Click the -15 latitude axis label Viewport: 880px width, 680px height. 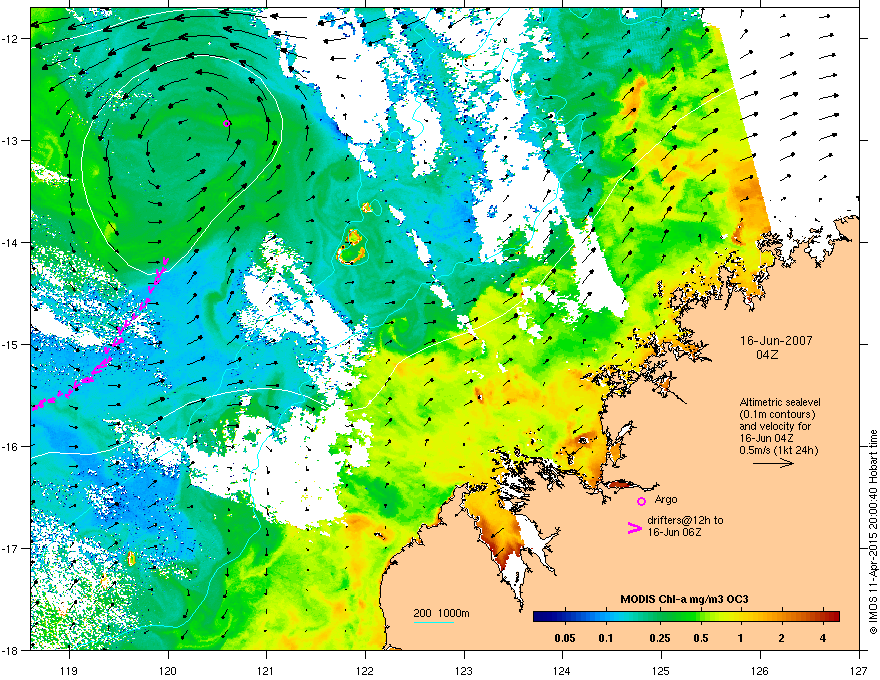tap(11, 344)
